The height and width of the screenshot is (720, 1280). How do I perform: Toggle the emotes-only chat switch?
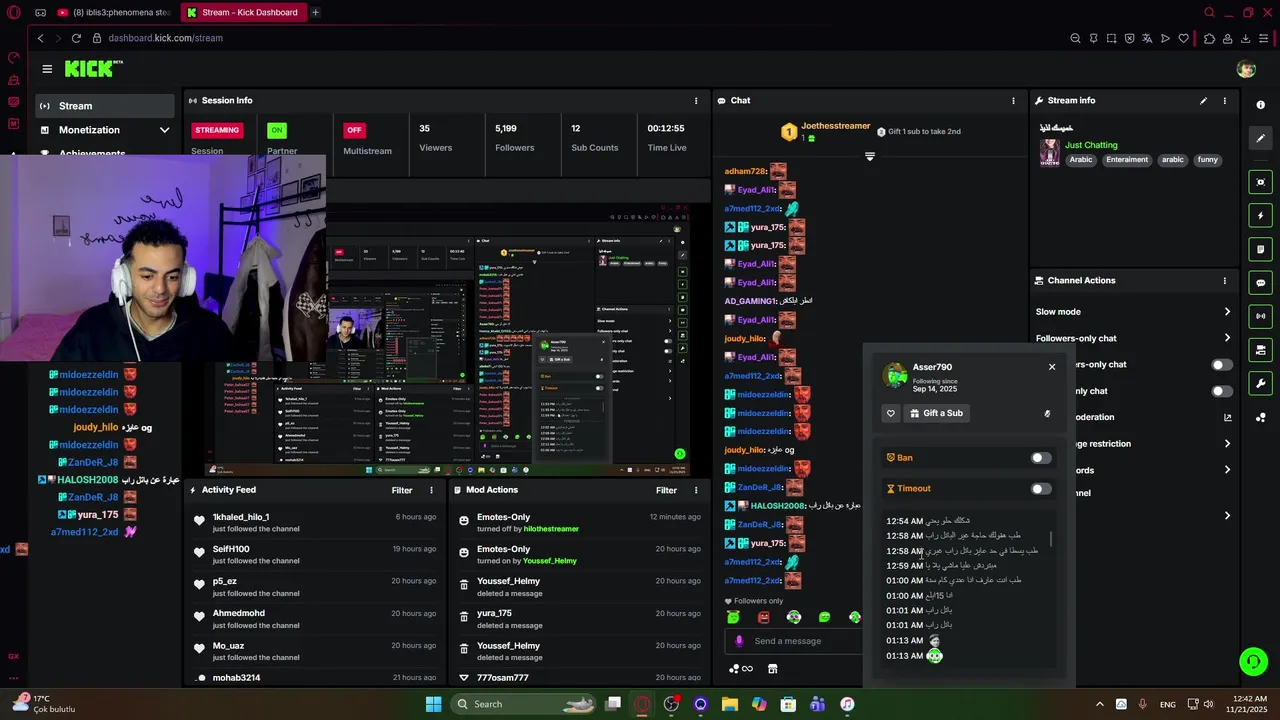click(x=1222, y=391)
